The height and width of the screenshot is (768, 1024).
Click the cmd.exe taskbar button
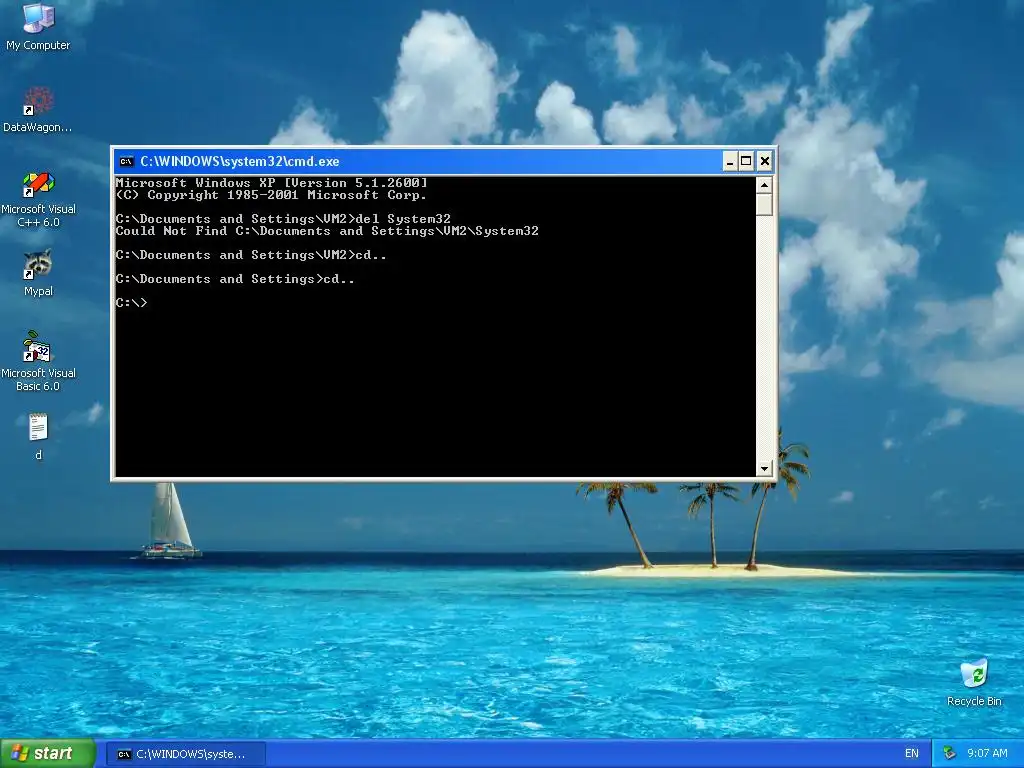point(185,754)
